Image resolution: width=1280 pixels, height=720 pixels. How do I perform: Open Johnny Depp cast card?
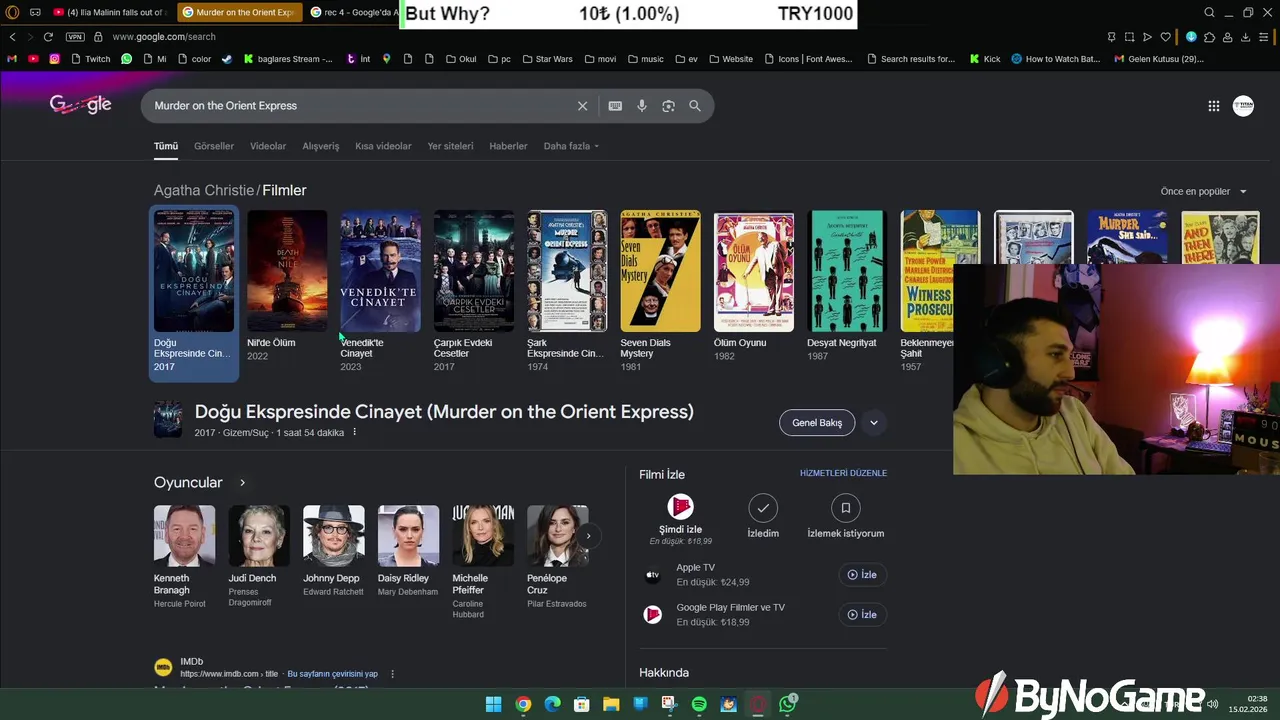(x=334, y=551)
